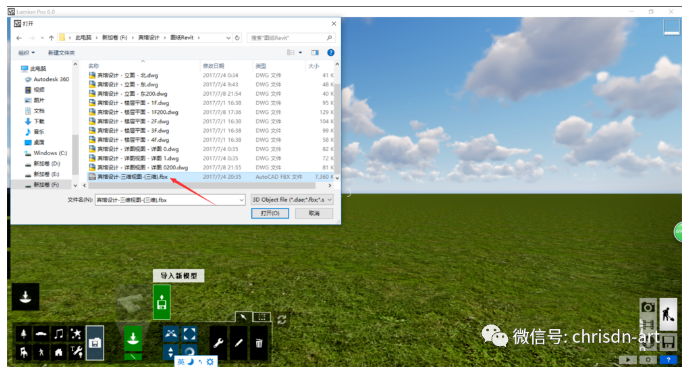Click the IME settings gear icon
684x372 pixels.
[x=210, y=362]
